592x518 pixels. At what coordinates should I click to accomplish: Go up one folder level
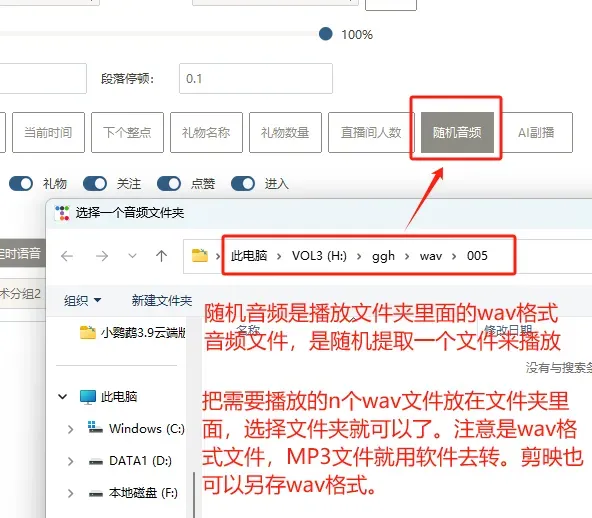[161, 256]
